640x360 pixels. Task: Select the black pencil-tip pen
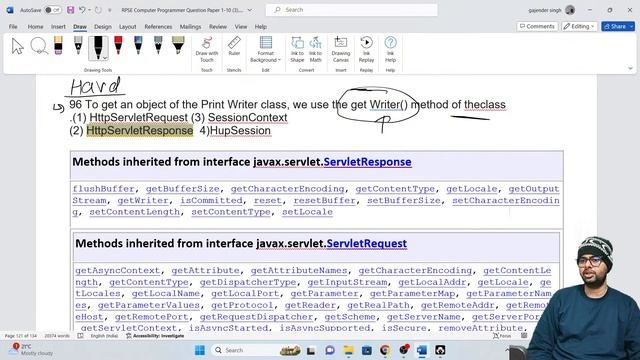click(78, 45)
